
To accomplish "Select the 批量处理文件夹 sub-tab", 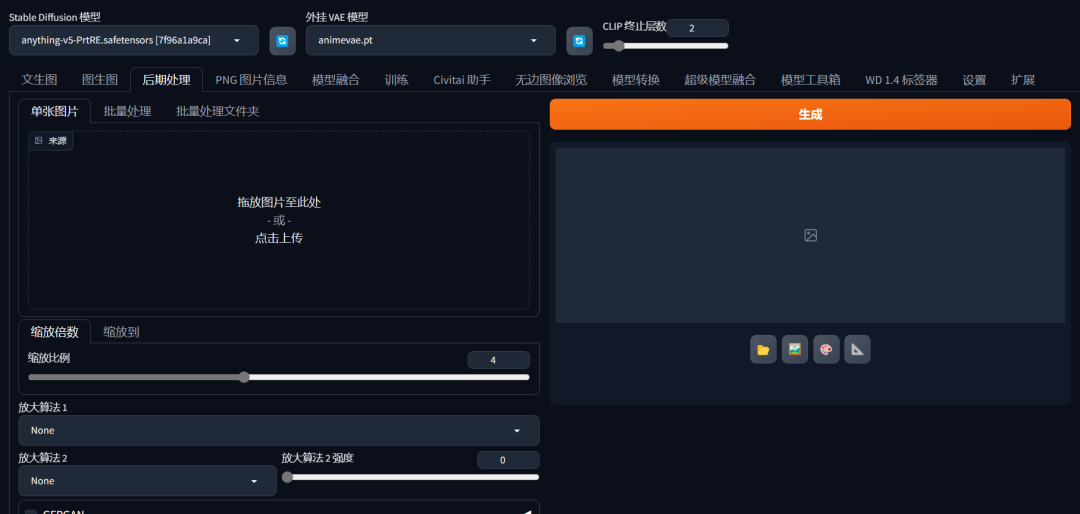I will click(x=218, y=111).
